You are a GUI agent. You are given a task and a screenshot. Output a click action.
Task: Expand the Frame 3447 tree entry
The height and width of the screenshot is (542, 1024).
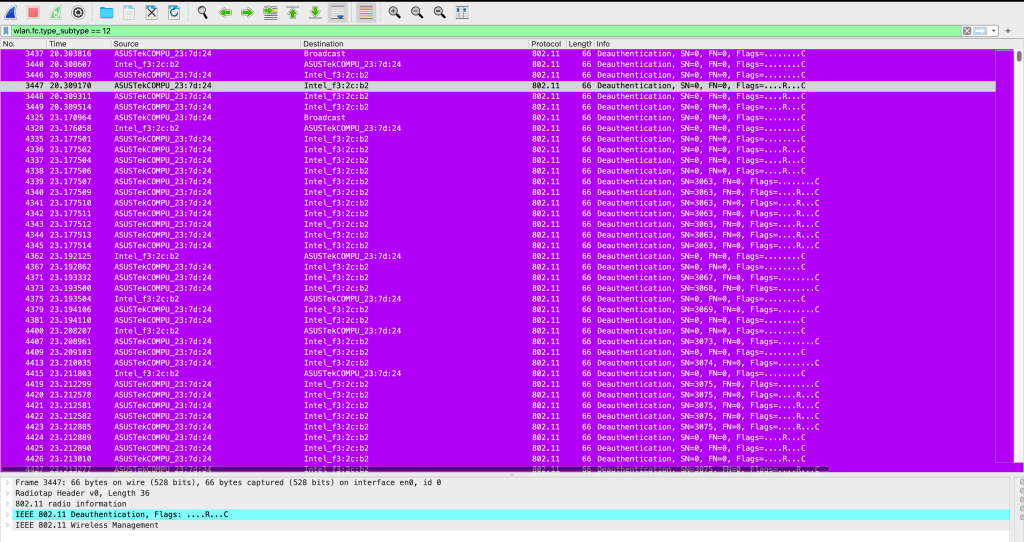[7, 482]
